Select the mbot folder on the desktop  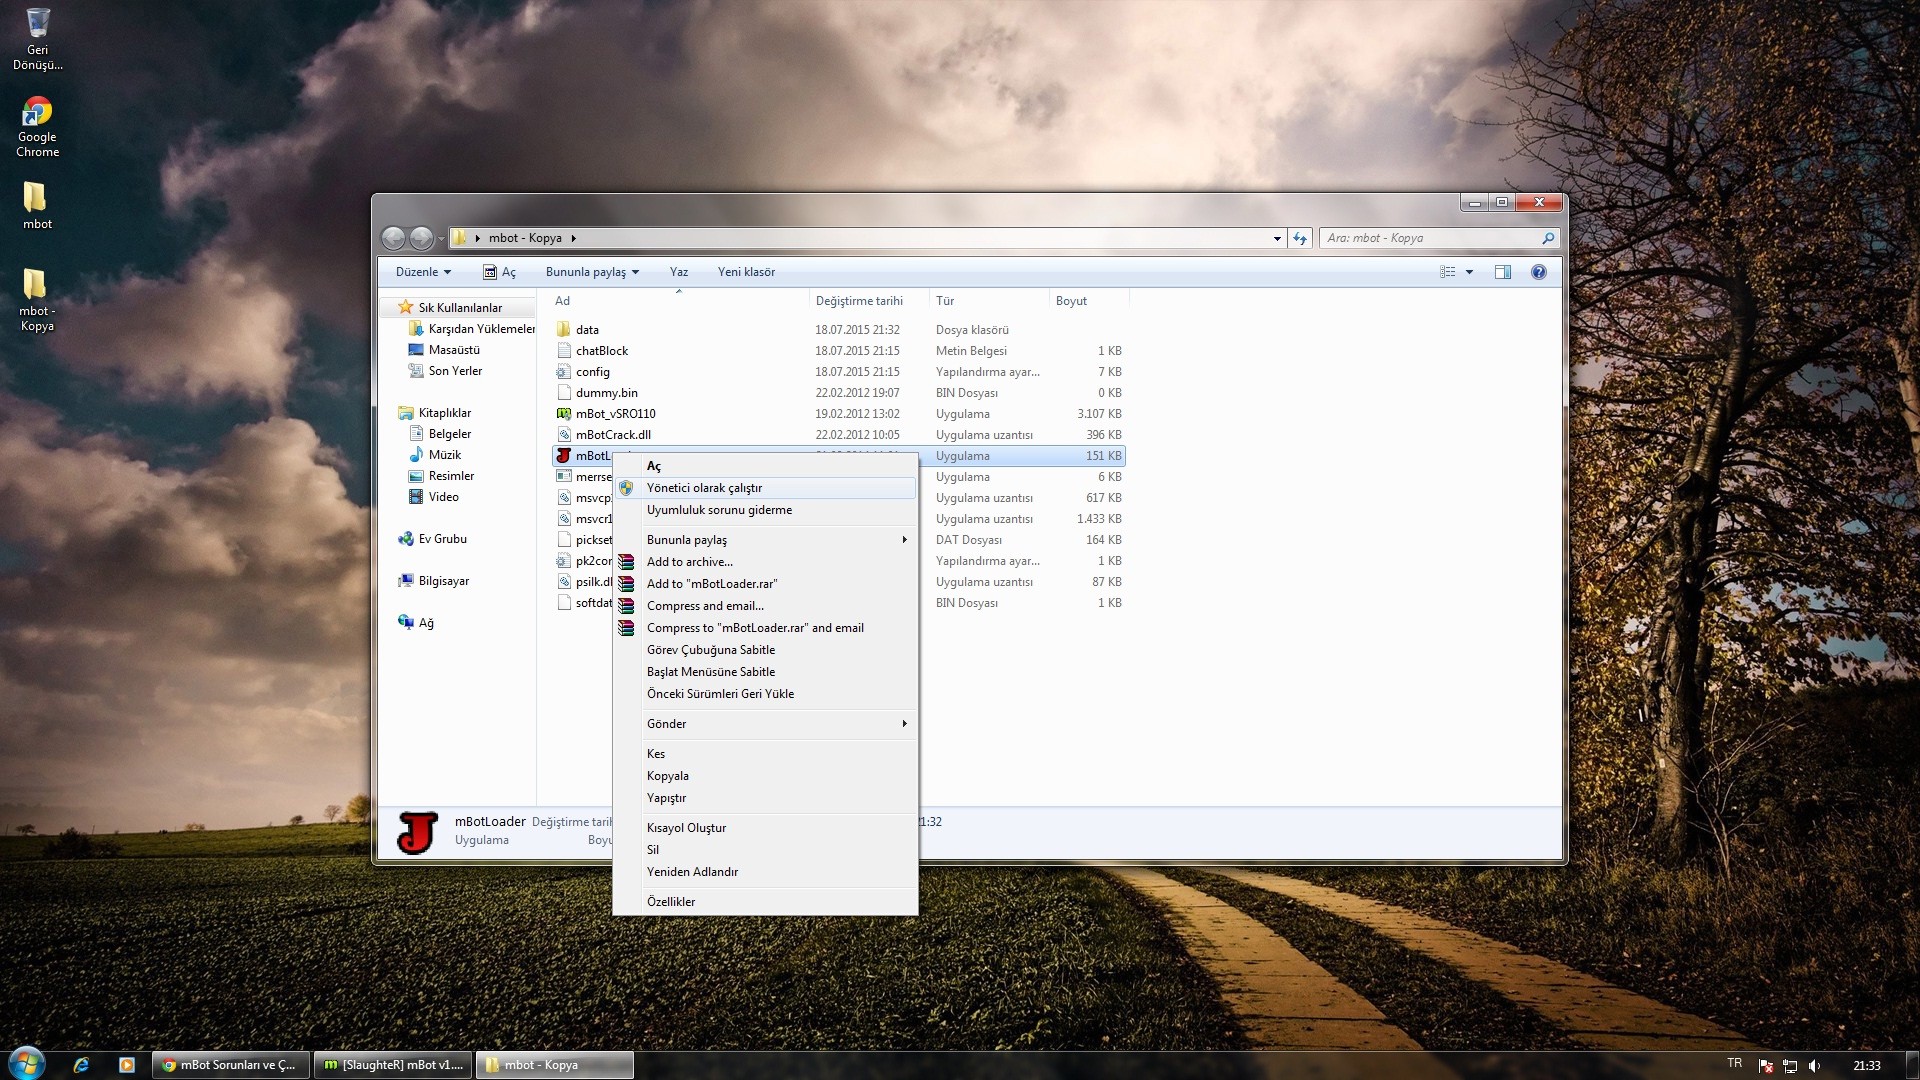coord(37,205)
